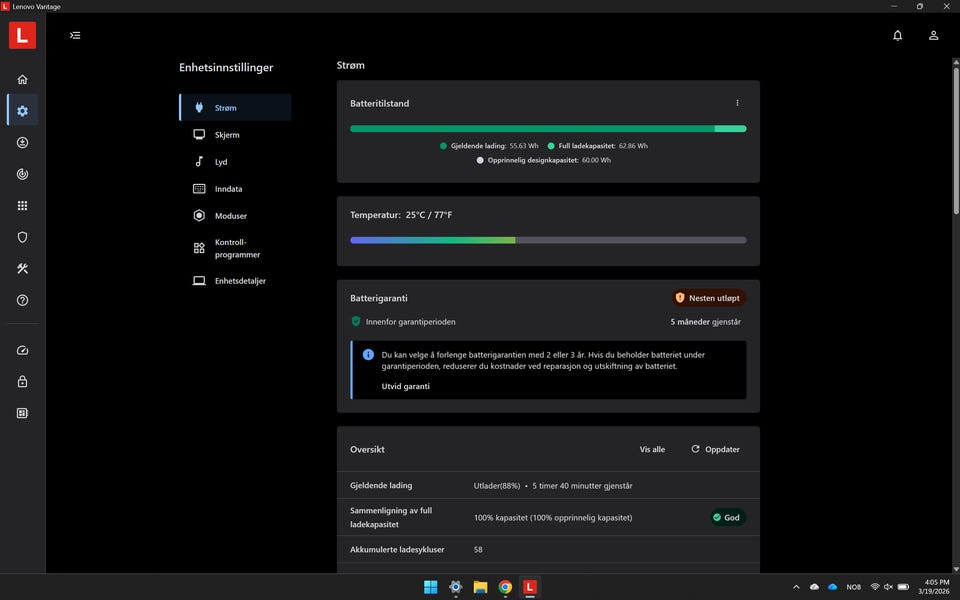Click the speedometer performance icon in sidebar
960x600 pixels.
click(x=22, y=351)
